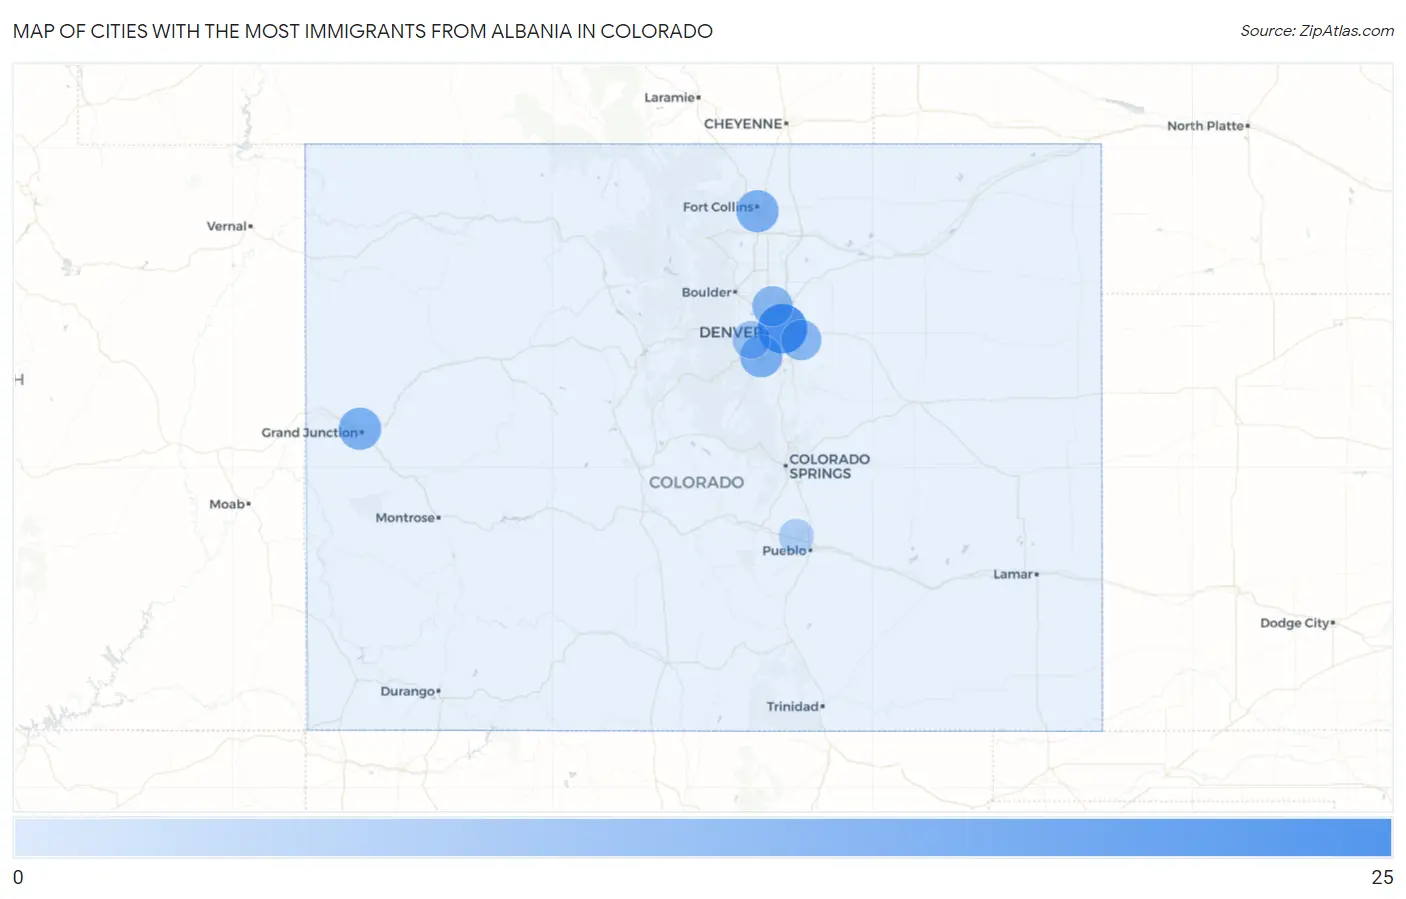Click the map title heading
Screen dimensions: 1406x899
(363, 31)
